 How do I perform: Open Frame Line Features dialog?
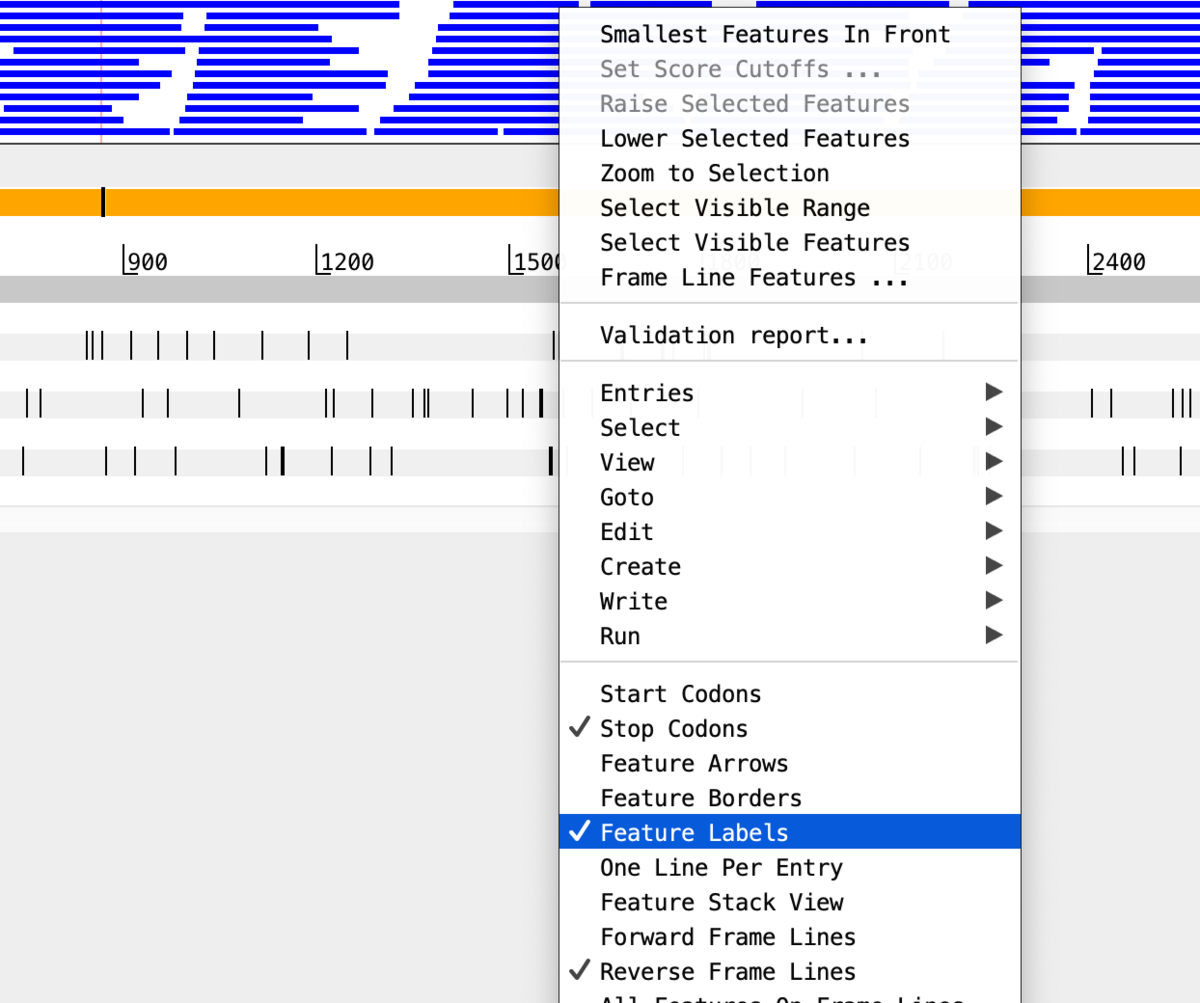790,277
